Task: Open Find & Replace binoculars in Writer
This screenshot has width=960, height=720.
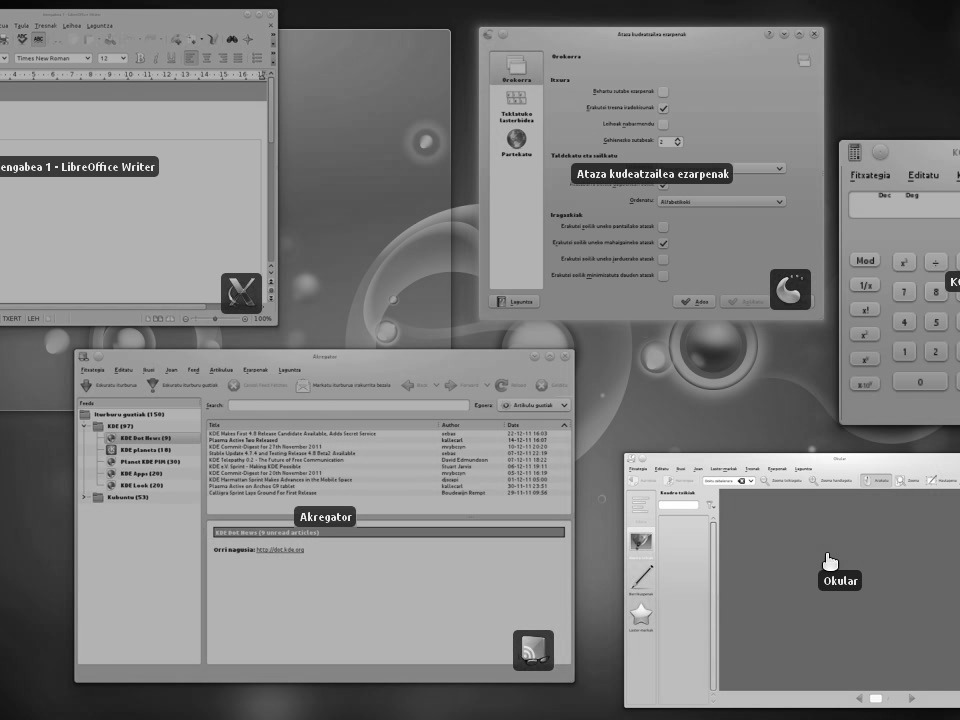Action: tap(232, 39)
